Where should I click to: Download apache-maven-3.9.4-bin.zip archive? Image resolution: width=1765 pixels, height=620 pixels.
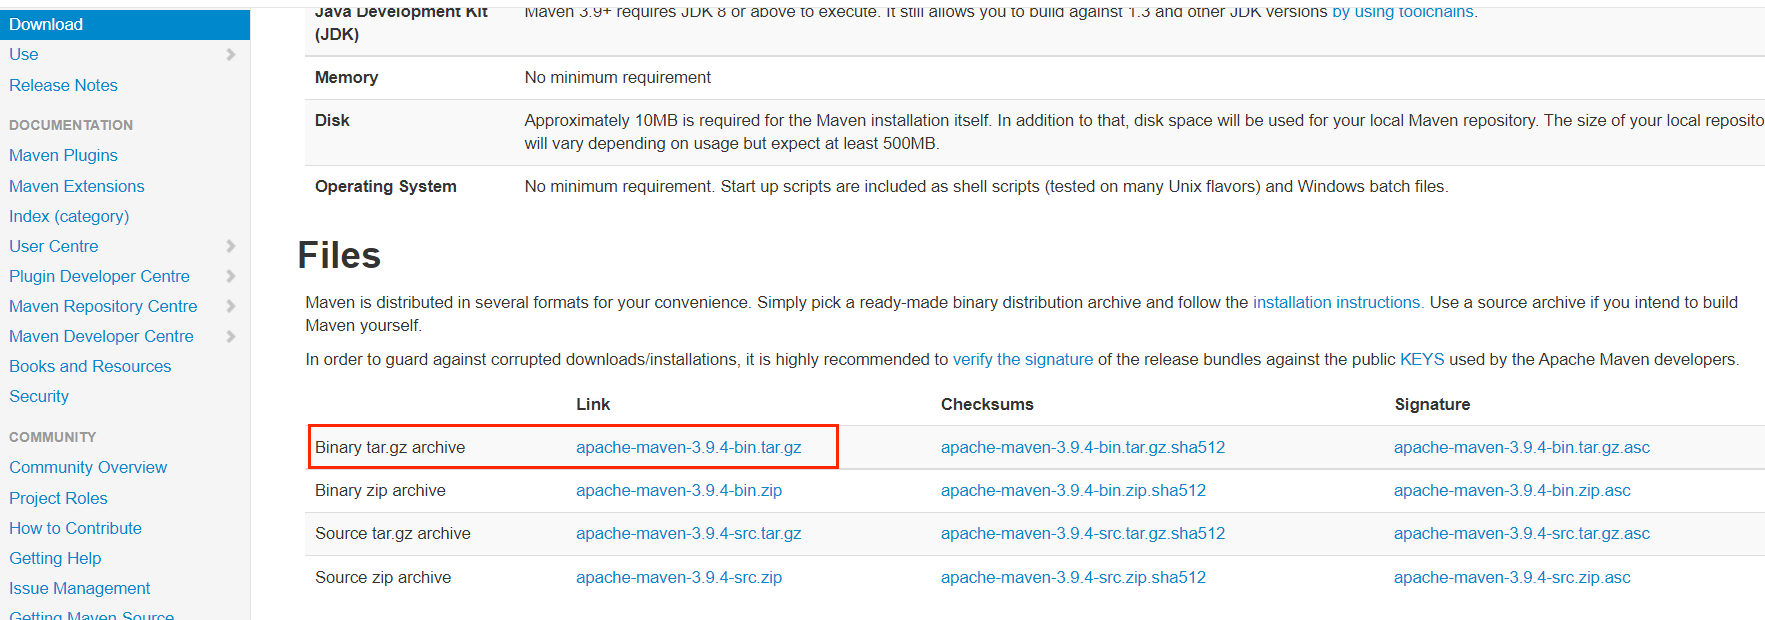tap(678, 490)
